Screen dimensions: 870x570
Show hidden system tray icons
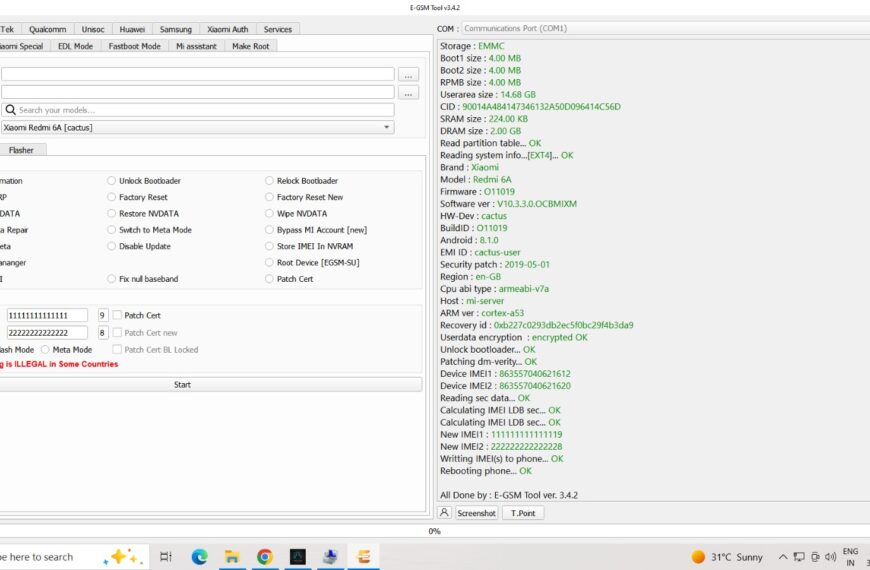[x=782, y=557]
